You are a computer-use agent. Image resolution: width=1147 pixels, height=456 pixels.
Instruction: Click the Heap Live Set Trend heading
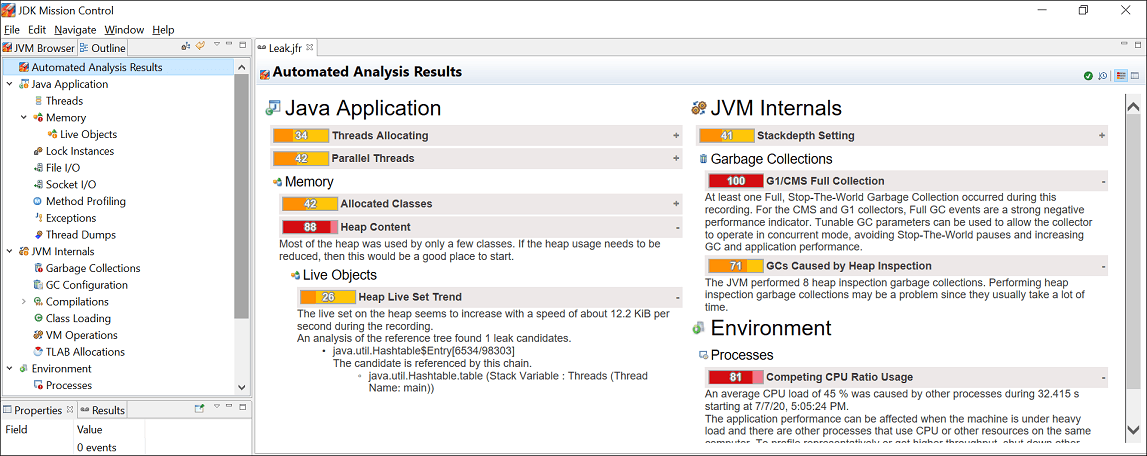coord(410,297)
